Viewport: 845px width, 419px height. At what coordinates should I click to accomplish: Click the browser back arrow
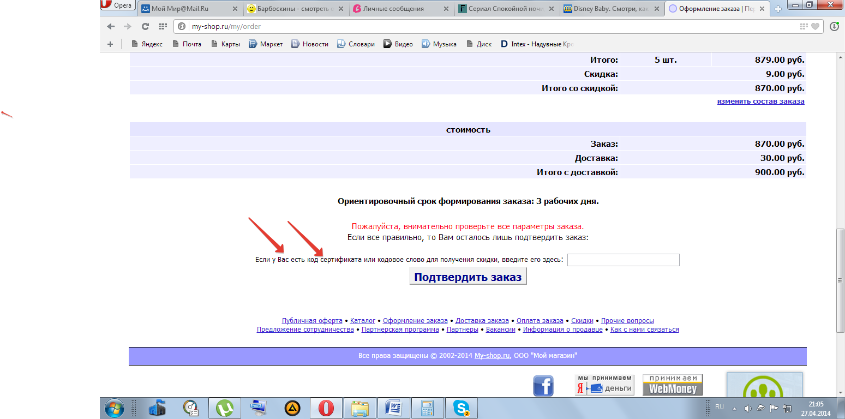(x=112, y=26)
